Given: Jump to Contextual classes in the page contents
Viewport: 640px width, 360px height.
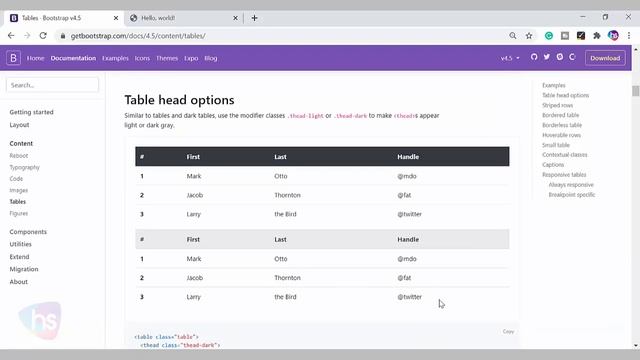Looking at the screenshot, I should tap(564, 155).
